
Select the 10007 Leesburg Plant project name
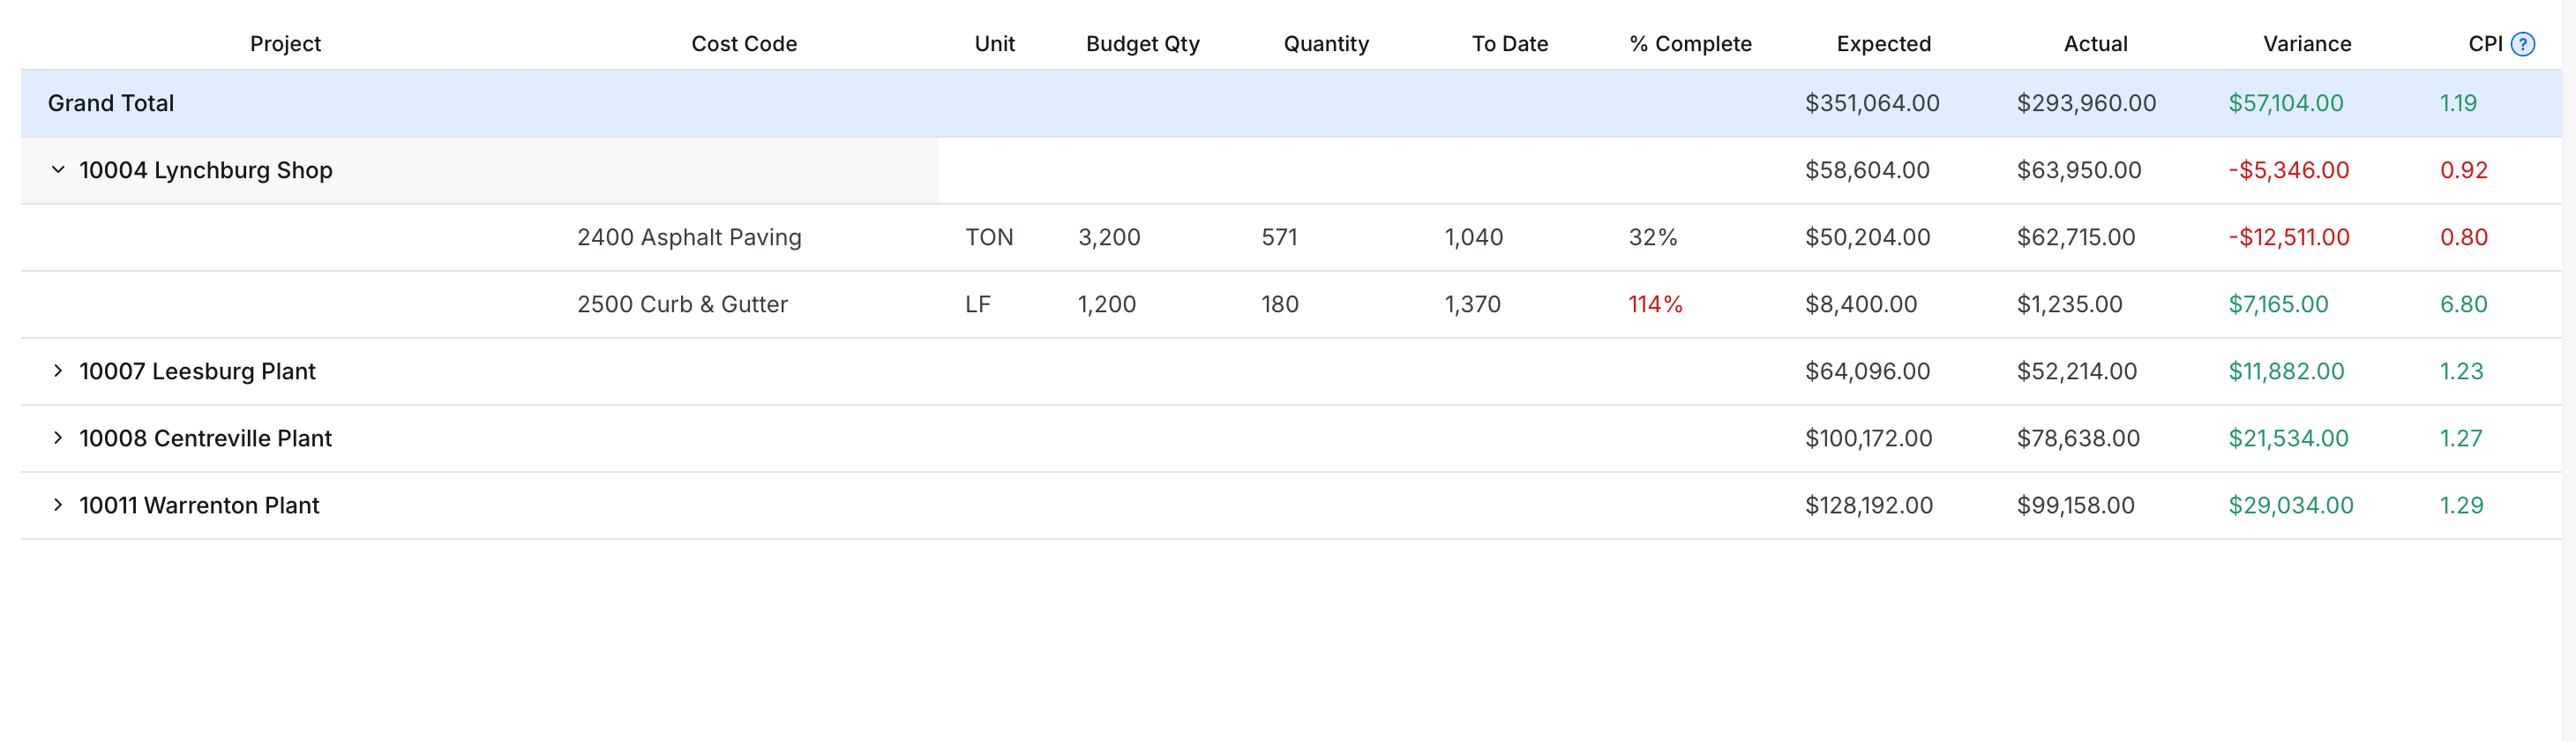197,371
